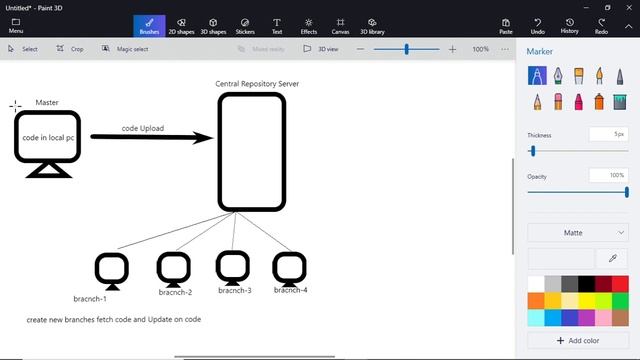
Task: Pick the bright red color swatch
Action: pos(620,284)
